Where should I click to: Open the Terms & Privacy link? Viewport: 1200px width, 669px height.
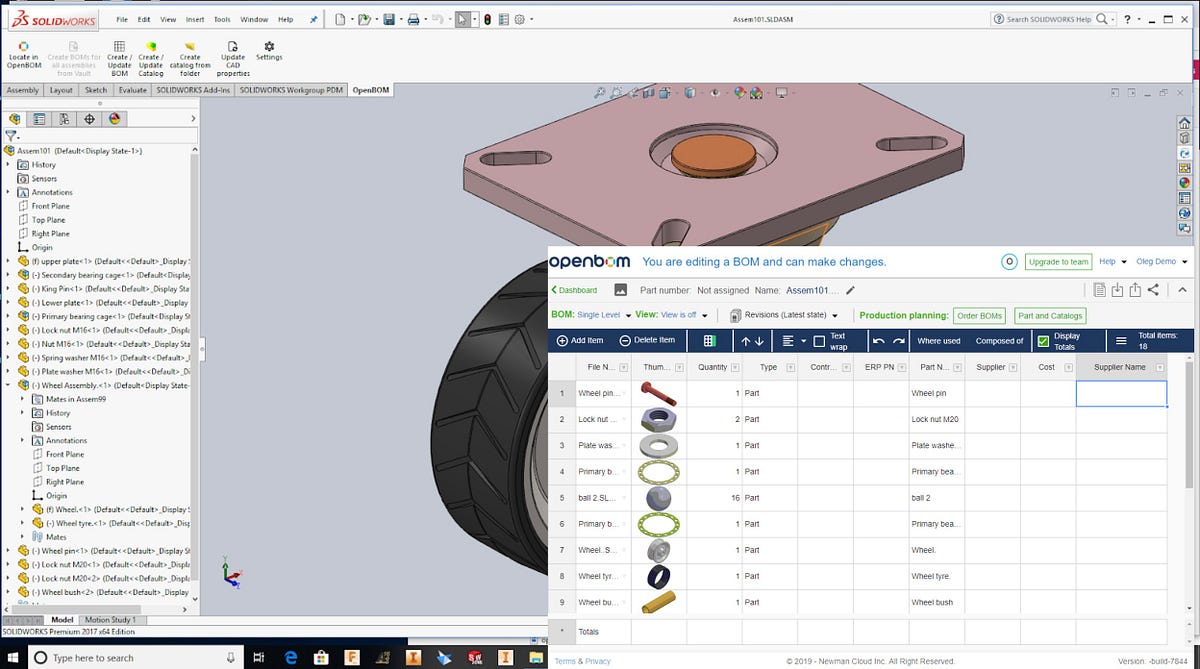(582, 661)
